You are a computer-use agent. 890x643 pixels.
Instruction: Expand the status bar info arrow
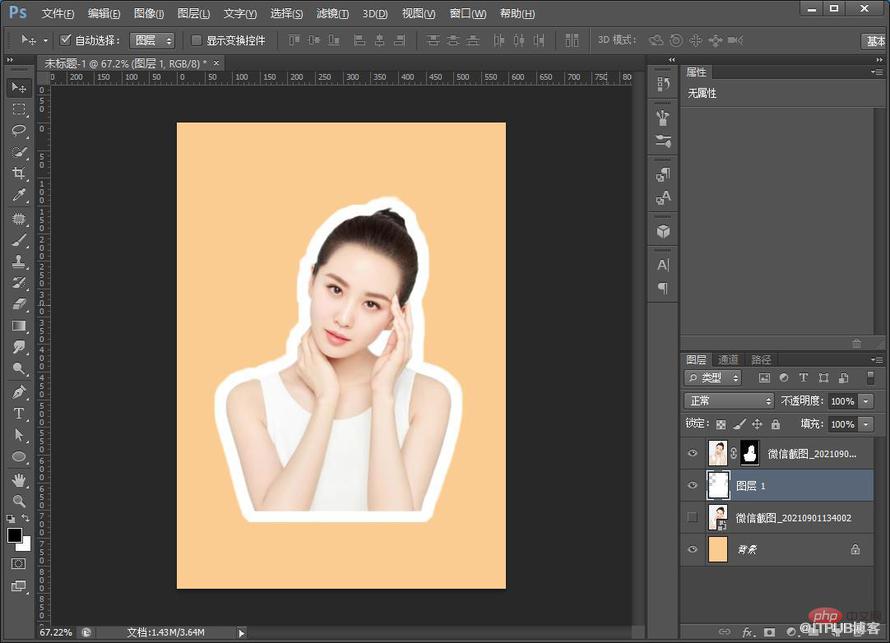pos(242,633)
